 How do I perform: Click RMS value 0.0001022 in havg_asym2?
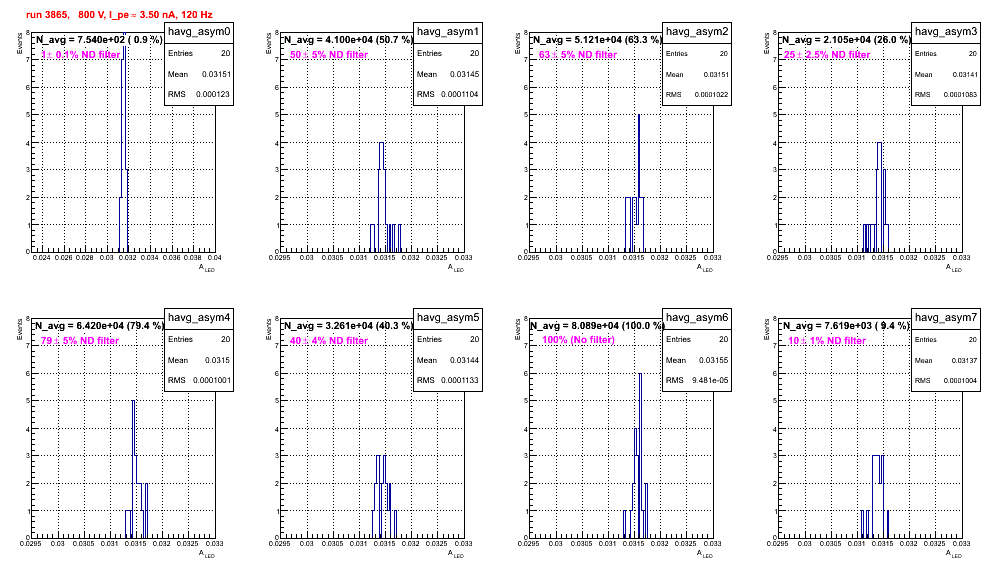pyautogui.click(x=711, y=94)
